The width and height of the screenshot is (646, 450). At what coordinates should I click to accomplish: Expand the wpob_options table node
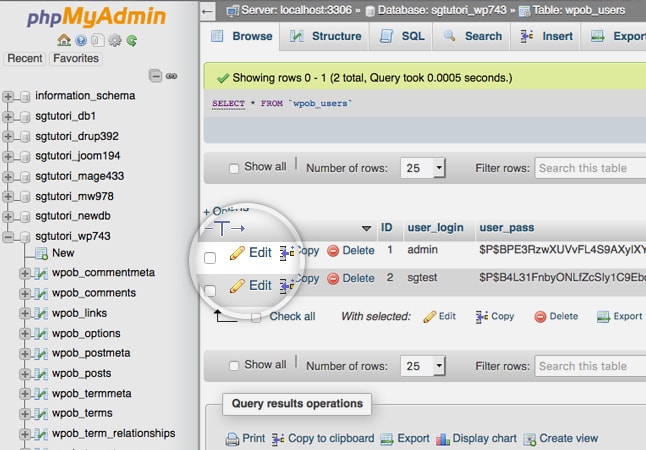pyautogui.click(x=24, y=333)
